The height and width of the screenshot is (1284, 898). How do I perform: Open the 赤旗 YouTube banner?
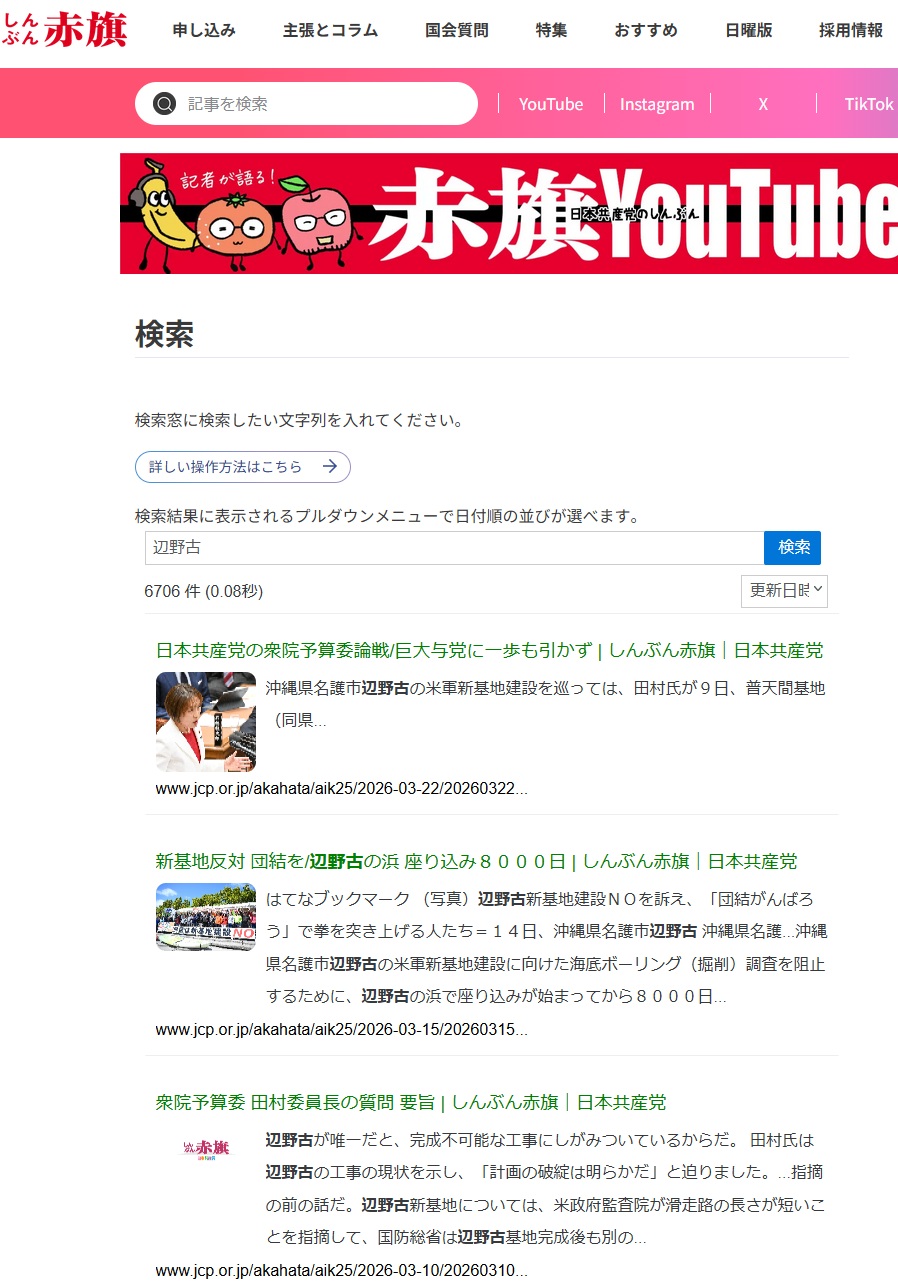click(x=509, y=213)
